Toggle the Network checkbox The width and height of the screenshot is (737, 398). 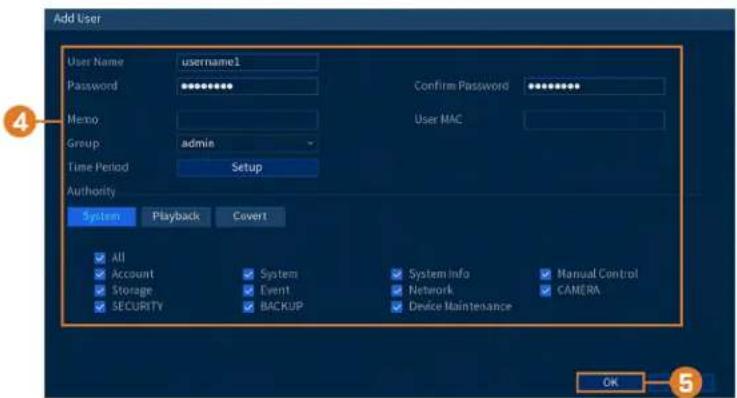[397, 290]
